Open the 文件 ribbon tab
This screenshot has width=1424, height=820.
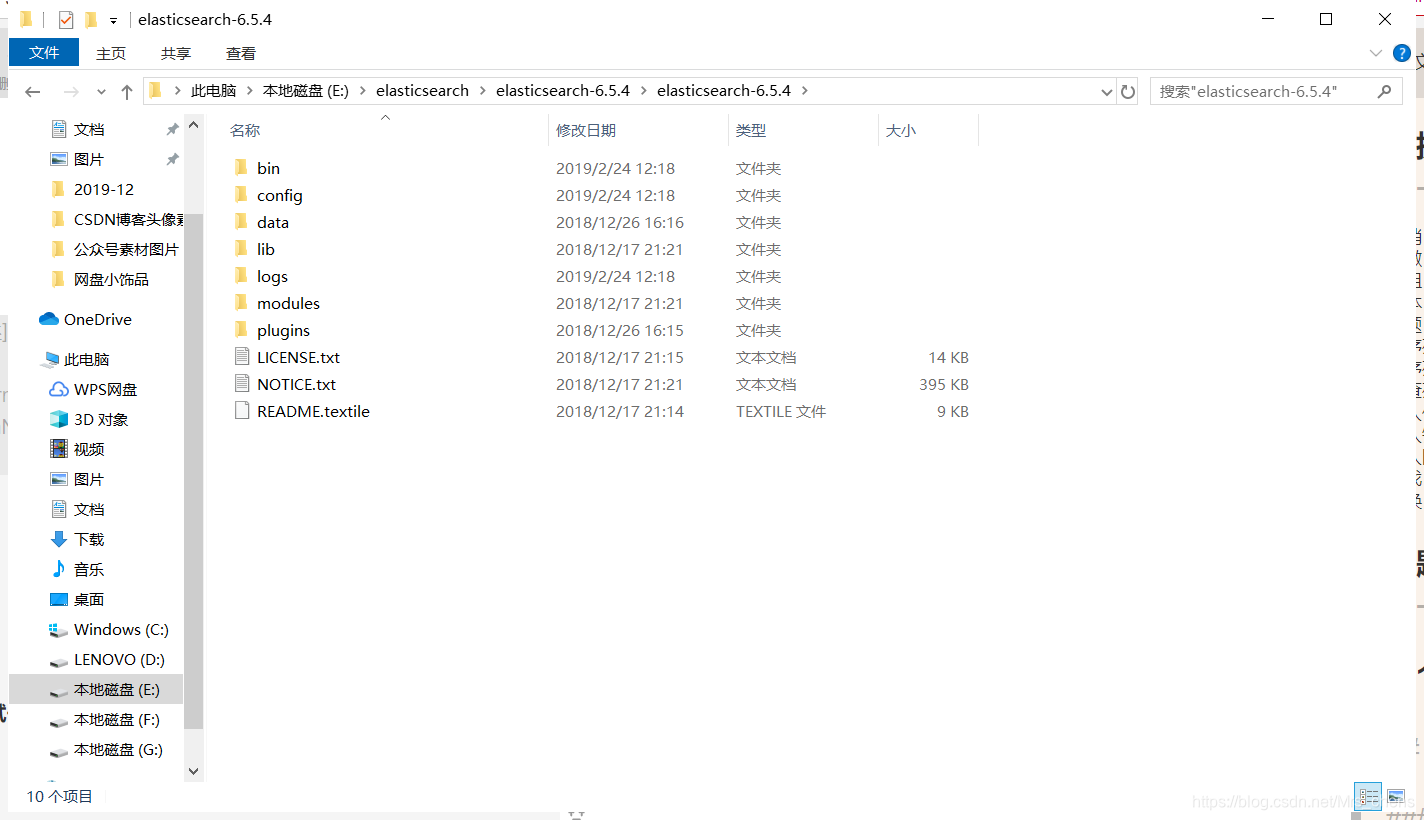(x=44, y=53)
